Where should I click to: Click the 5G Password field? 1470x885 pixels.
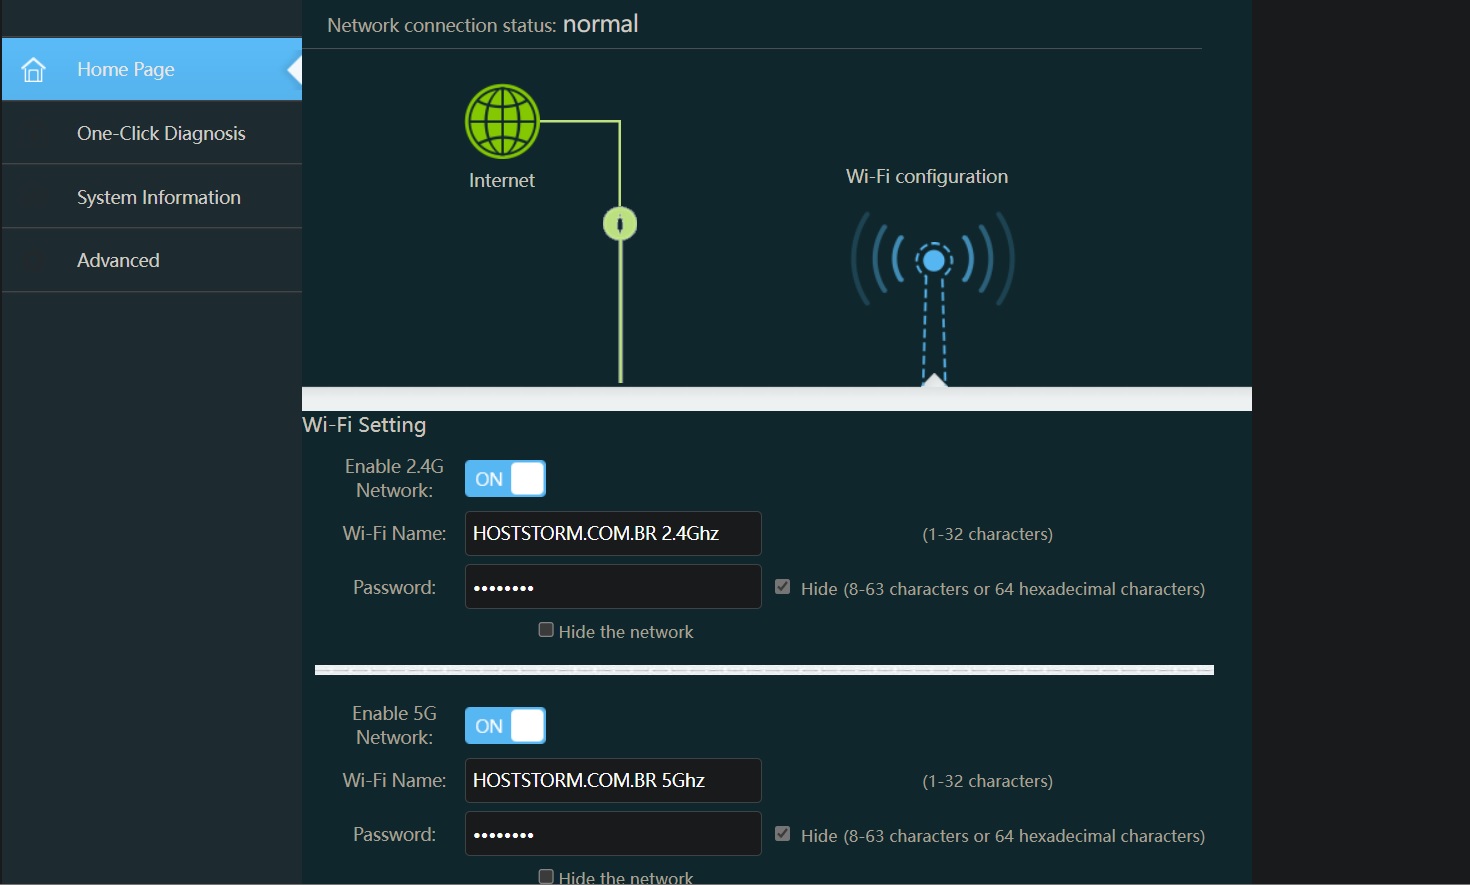[613, 834]
